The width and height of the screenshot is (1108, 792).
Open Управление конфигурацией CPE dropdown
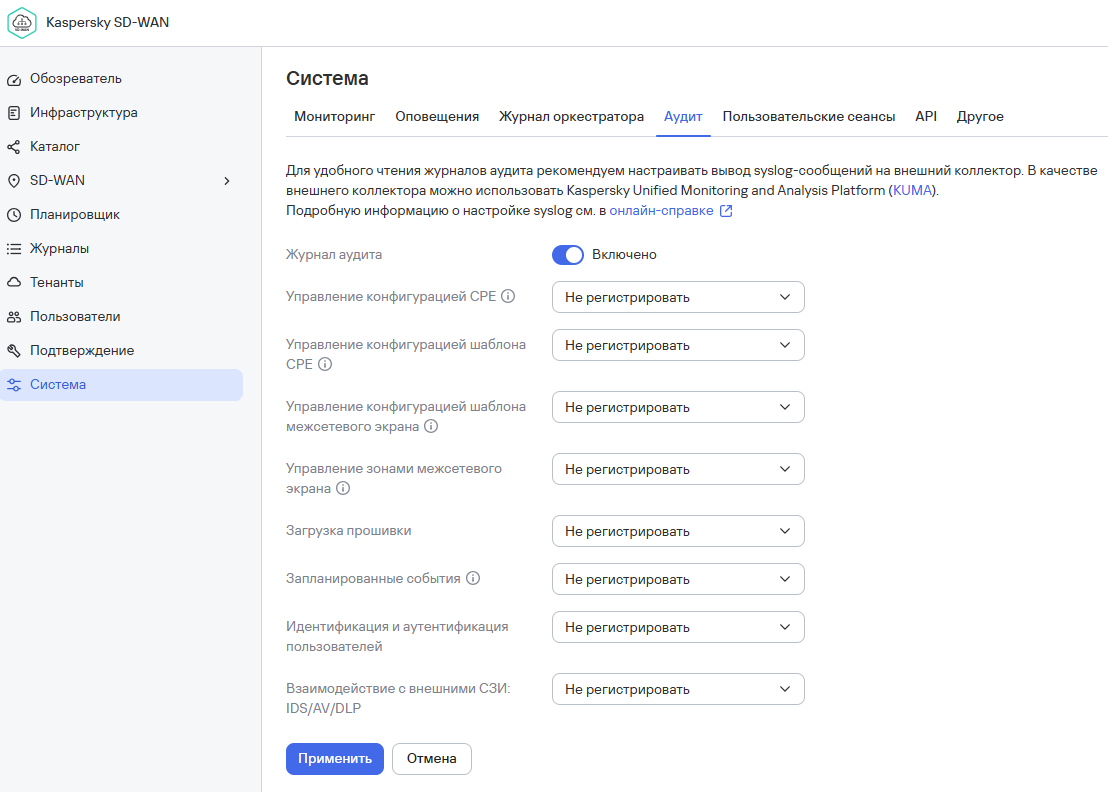(678, 297)
